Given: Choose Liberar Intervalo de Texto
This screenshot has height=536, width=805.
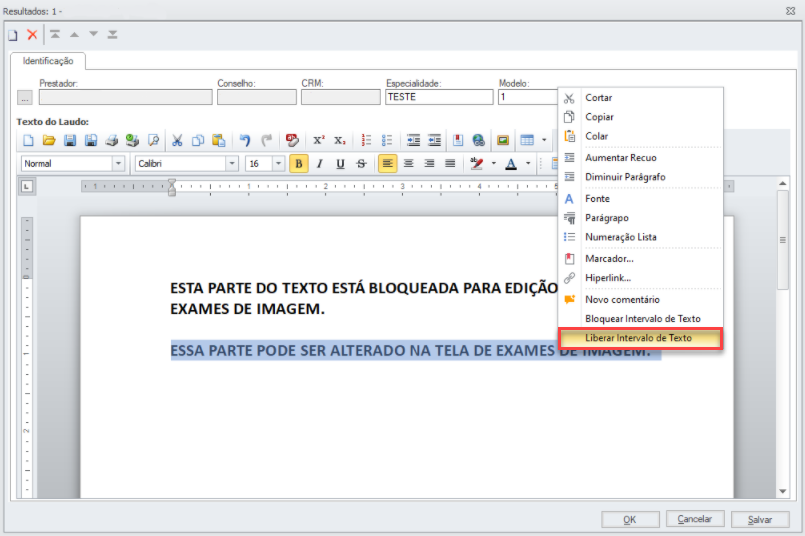Looking at the screenshot, I should tap(641, 338).
